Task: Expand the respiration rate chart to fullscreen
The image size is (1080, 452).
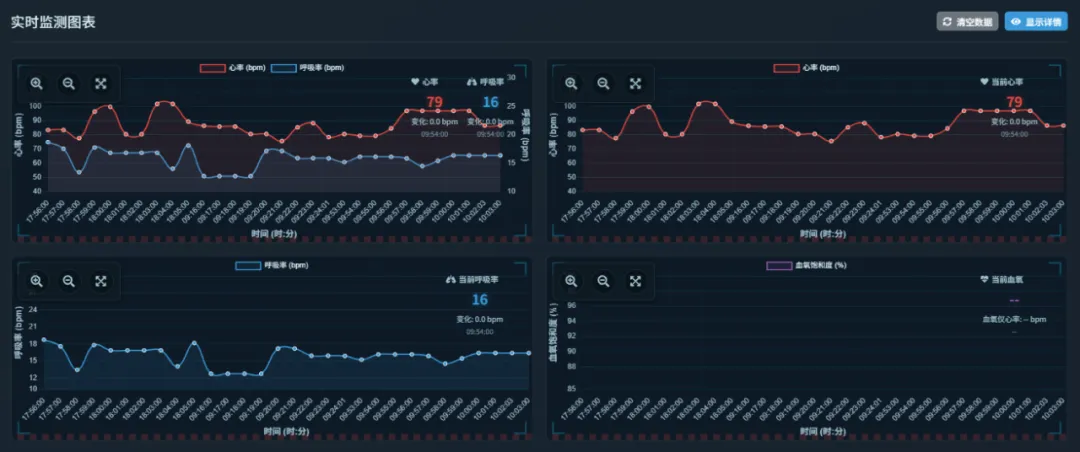Action: click(101, 282)
